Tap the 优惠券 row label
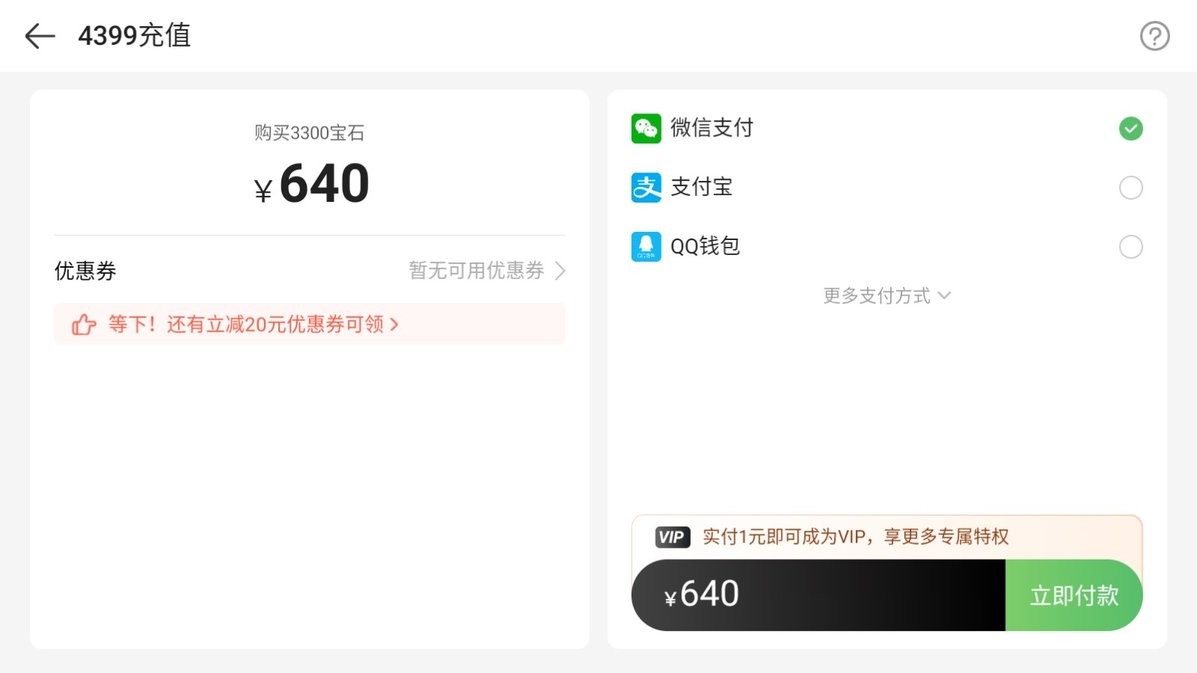 pos(86,271)
